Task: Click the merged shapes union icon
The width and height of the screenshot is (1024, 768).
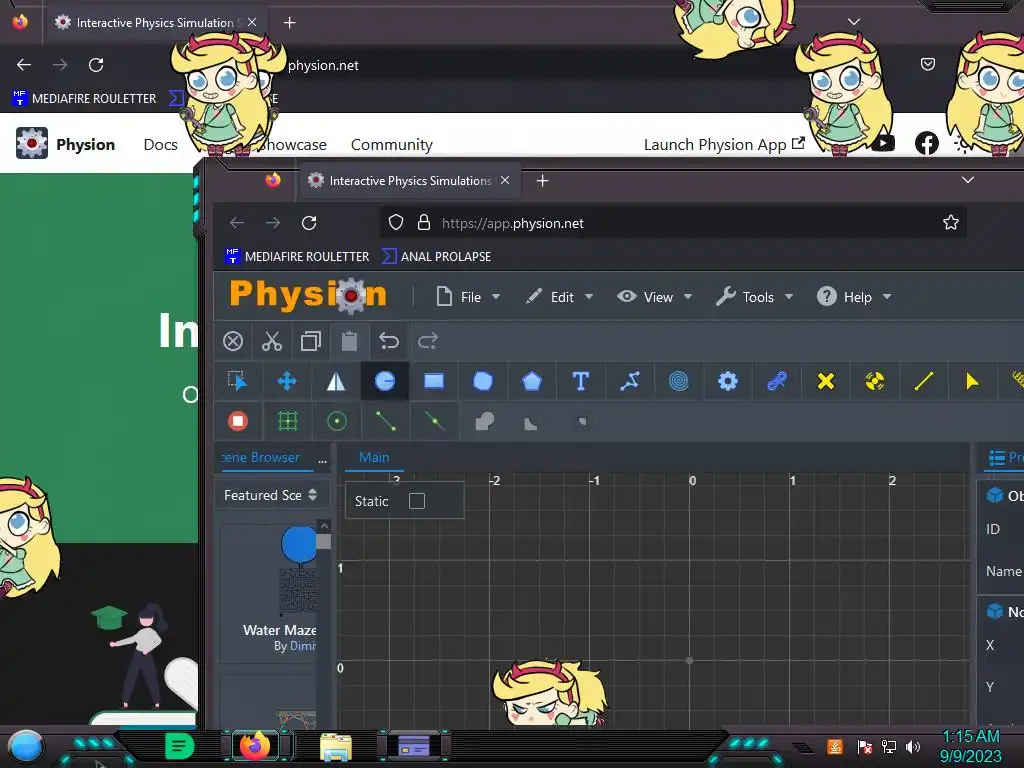Action: (484, 422)
